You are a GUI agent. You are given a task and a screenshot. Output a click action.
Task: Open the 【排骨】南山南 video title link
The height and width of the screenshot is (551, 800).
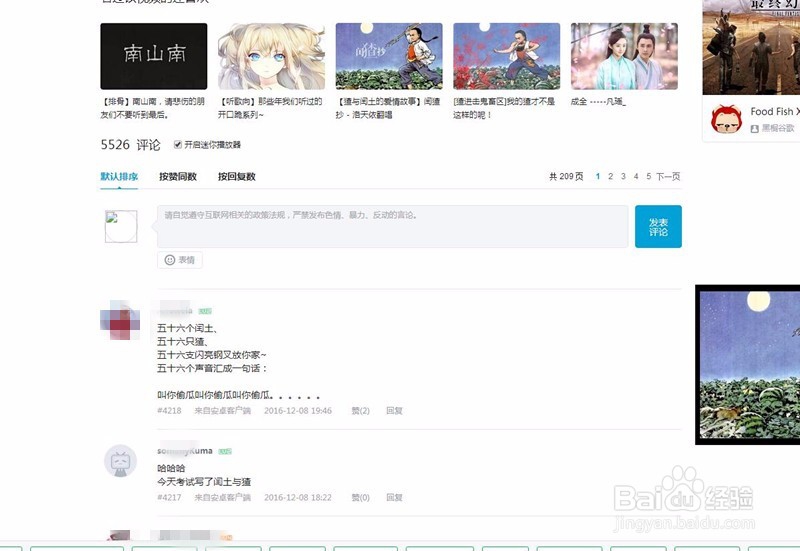(153, 108)
